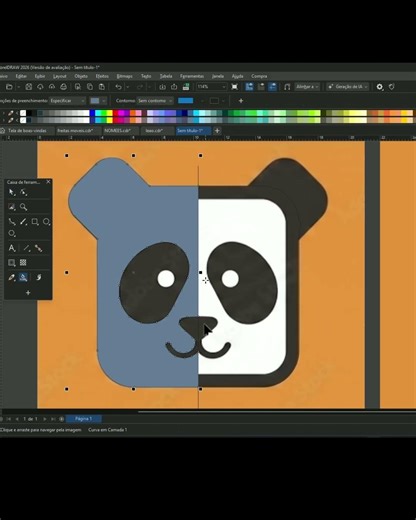Image resolution: width=416 pixels, height=520 pixels.
Task: Click the Open folder icon
Action: (x=9, y=87)
